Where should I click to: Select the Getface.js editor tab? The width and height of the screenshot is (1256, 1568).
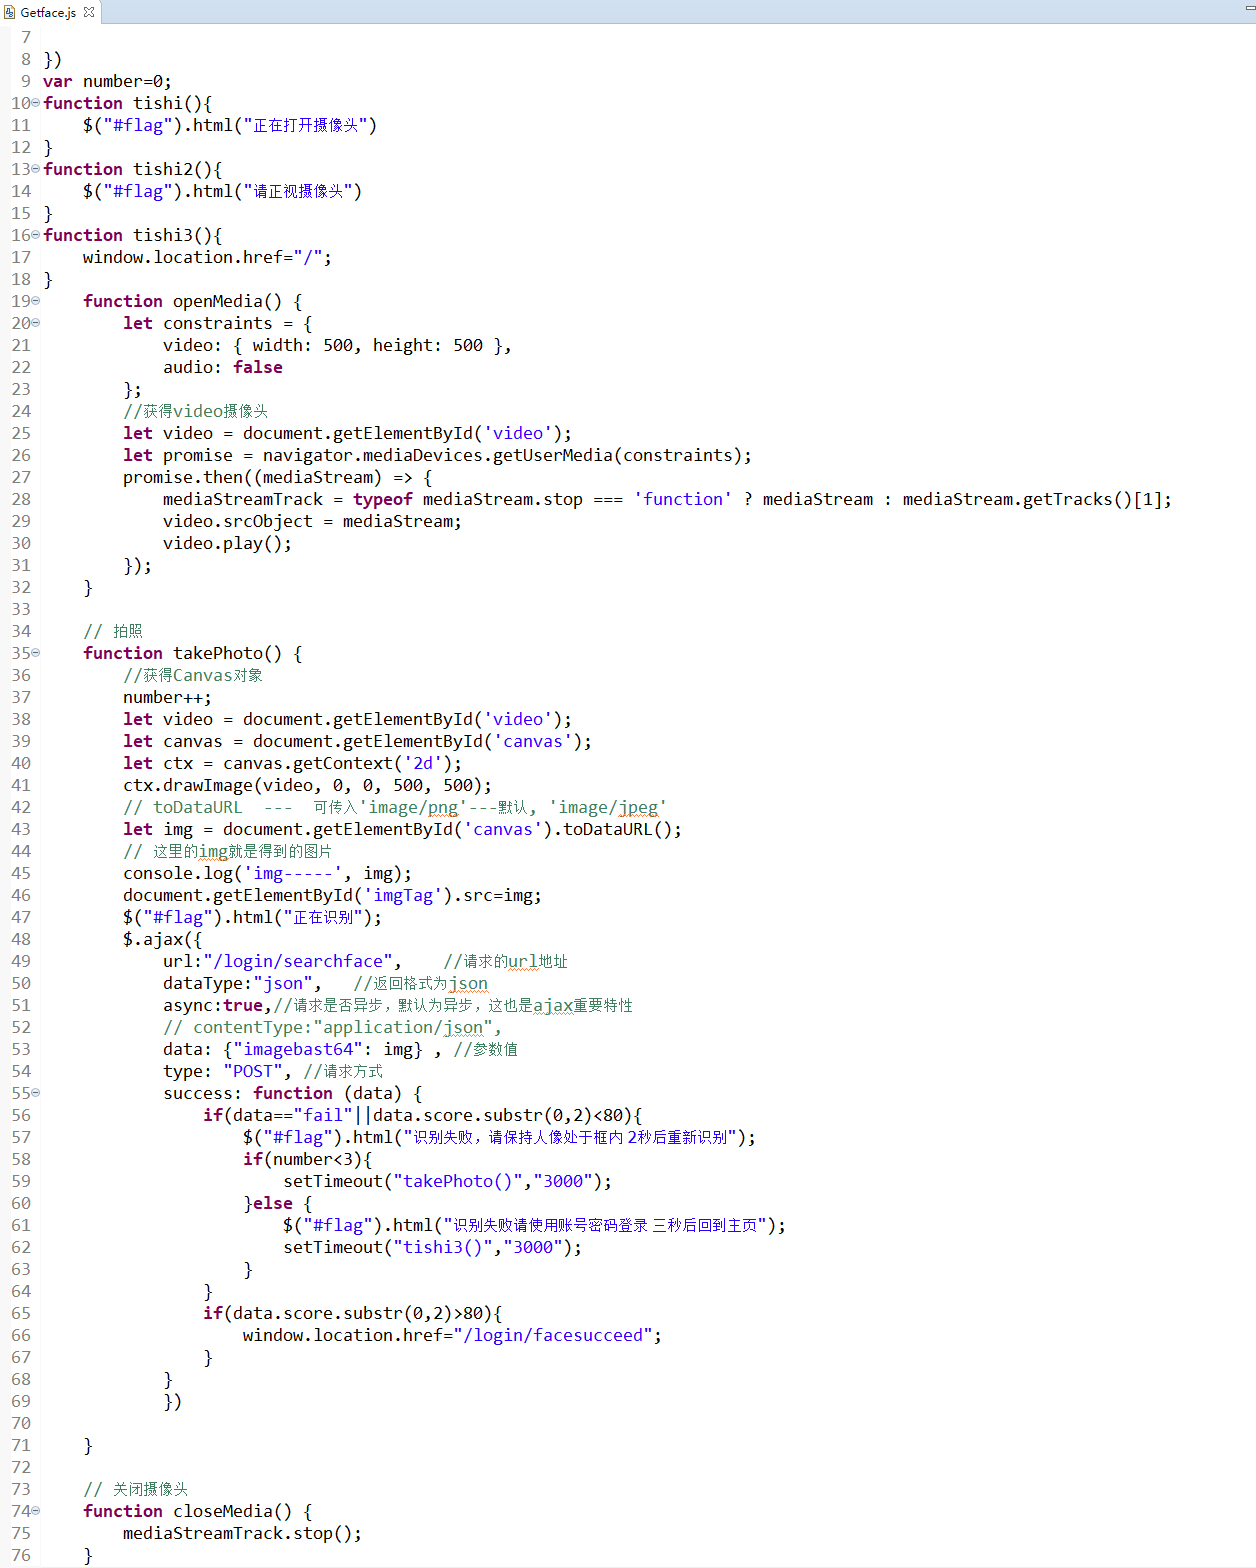(x=50, y=12)
